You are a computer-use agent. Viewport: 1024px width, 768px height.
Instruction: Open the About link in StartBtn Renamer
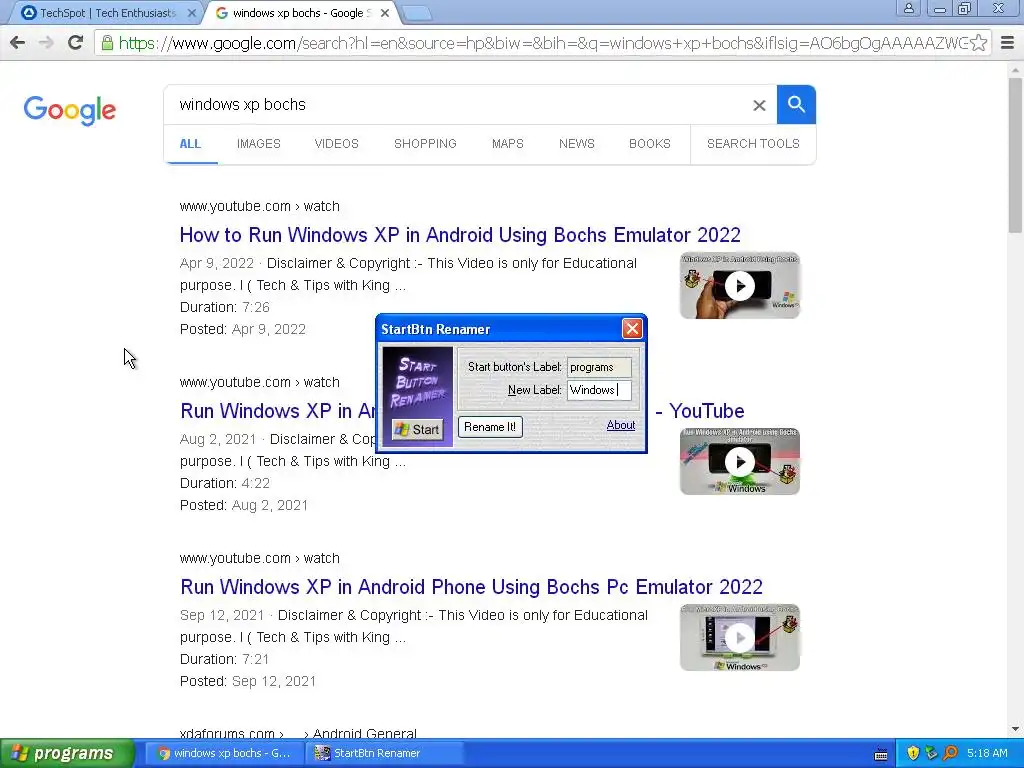620,425
